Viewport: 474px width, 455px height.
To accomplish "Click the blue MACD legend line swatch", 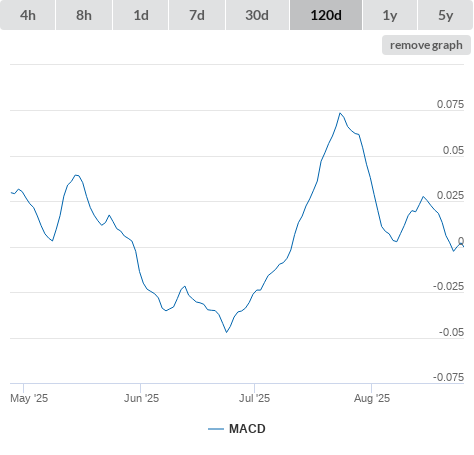I will coord(216,429).
